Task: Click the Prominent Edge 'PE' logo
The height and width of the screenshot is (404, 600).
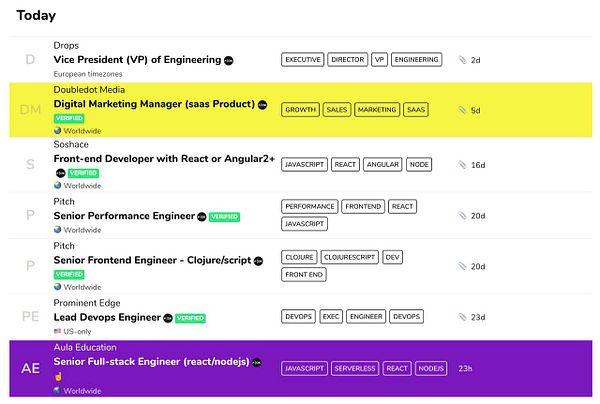Action: point(30,317)
